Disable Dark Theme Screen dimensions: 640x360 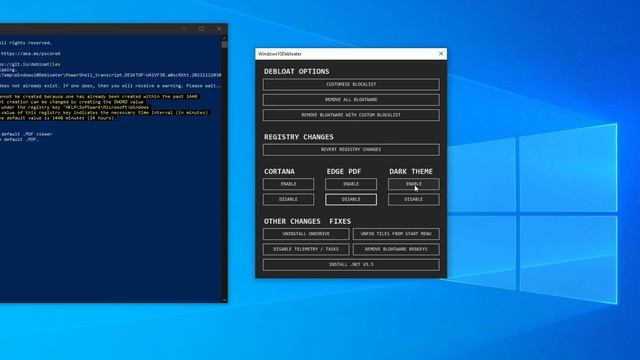click(413, 199)
